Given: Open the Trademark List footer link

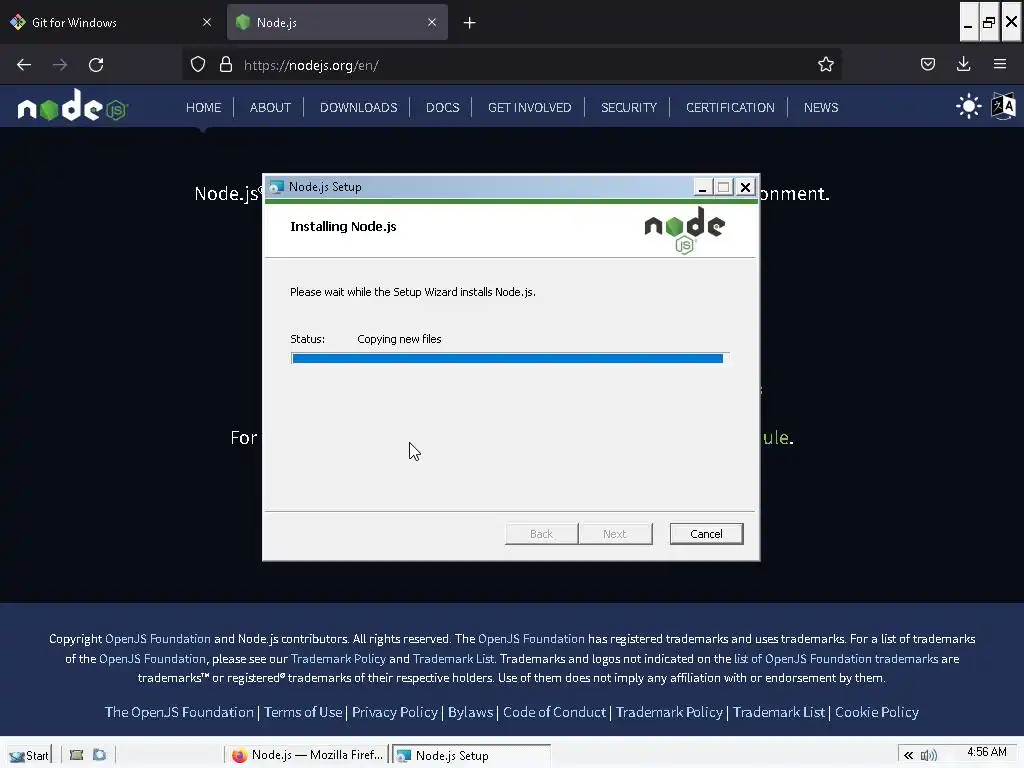Looking at the screenshot, I should click(779, 712).
